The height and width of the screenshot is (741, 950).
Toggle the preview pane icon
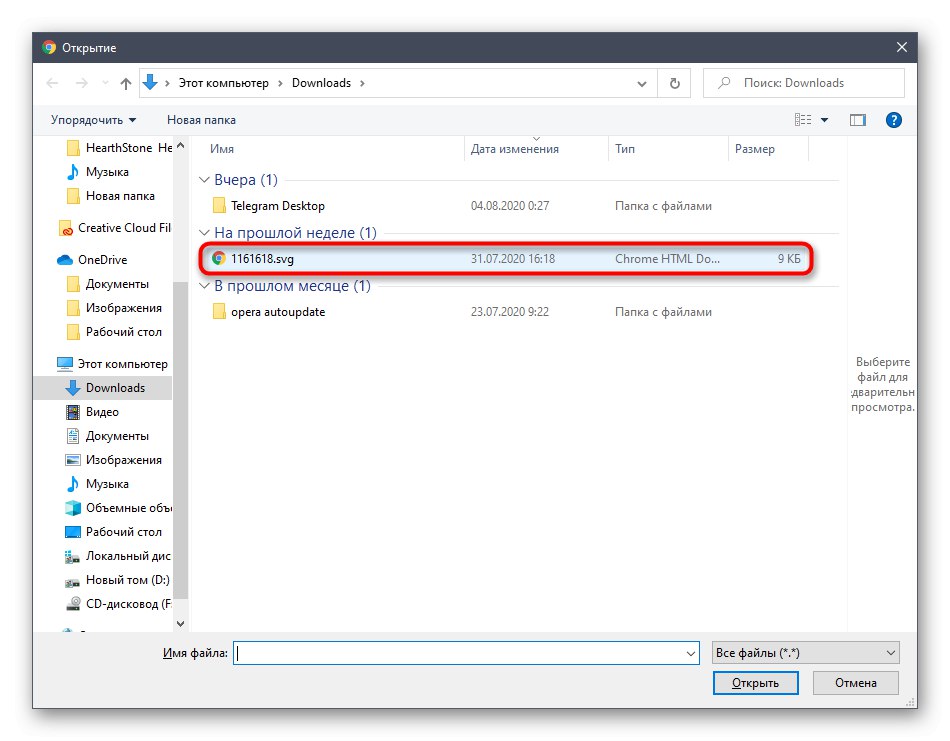(x=858, y=120)
